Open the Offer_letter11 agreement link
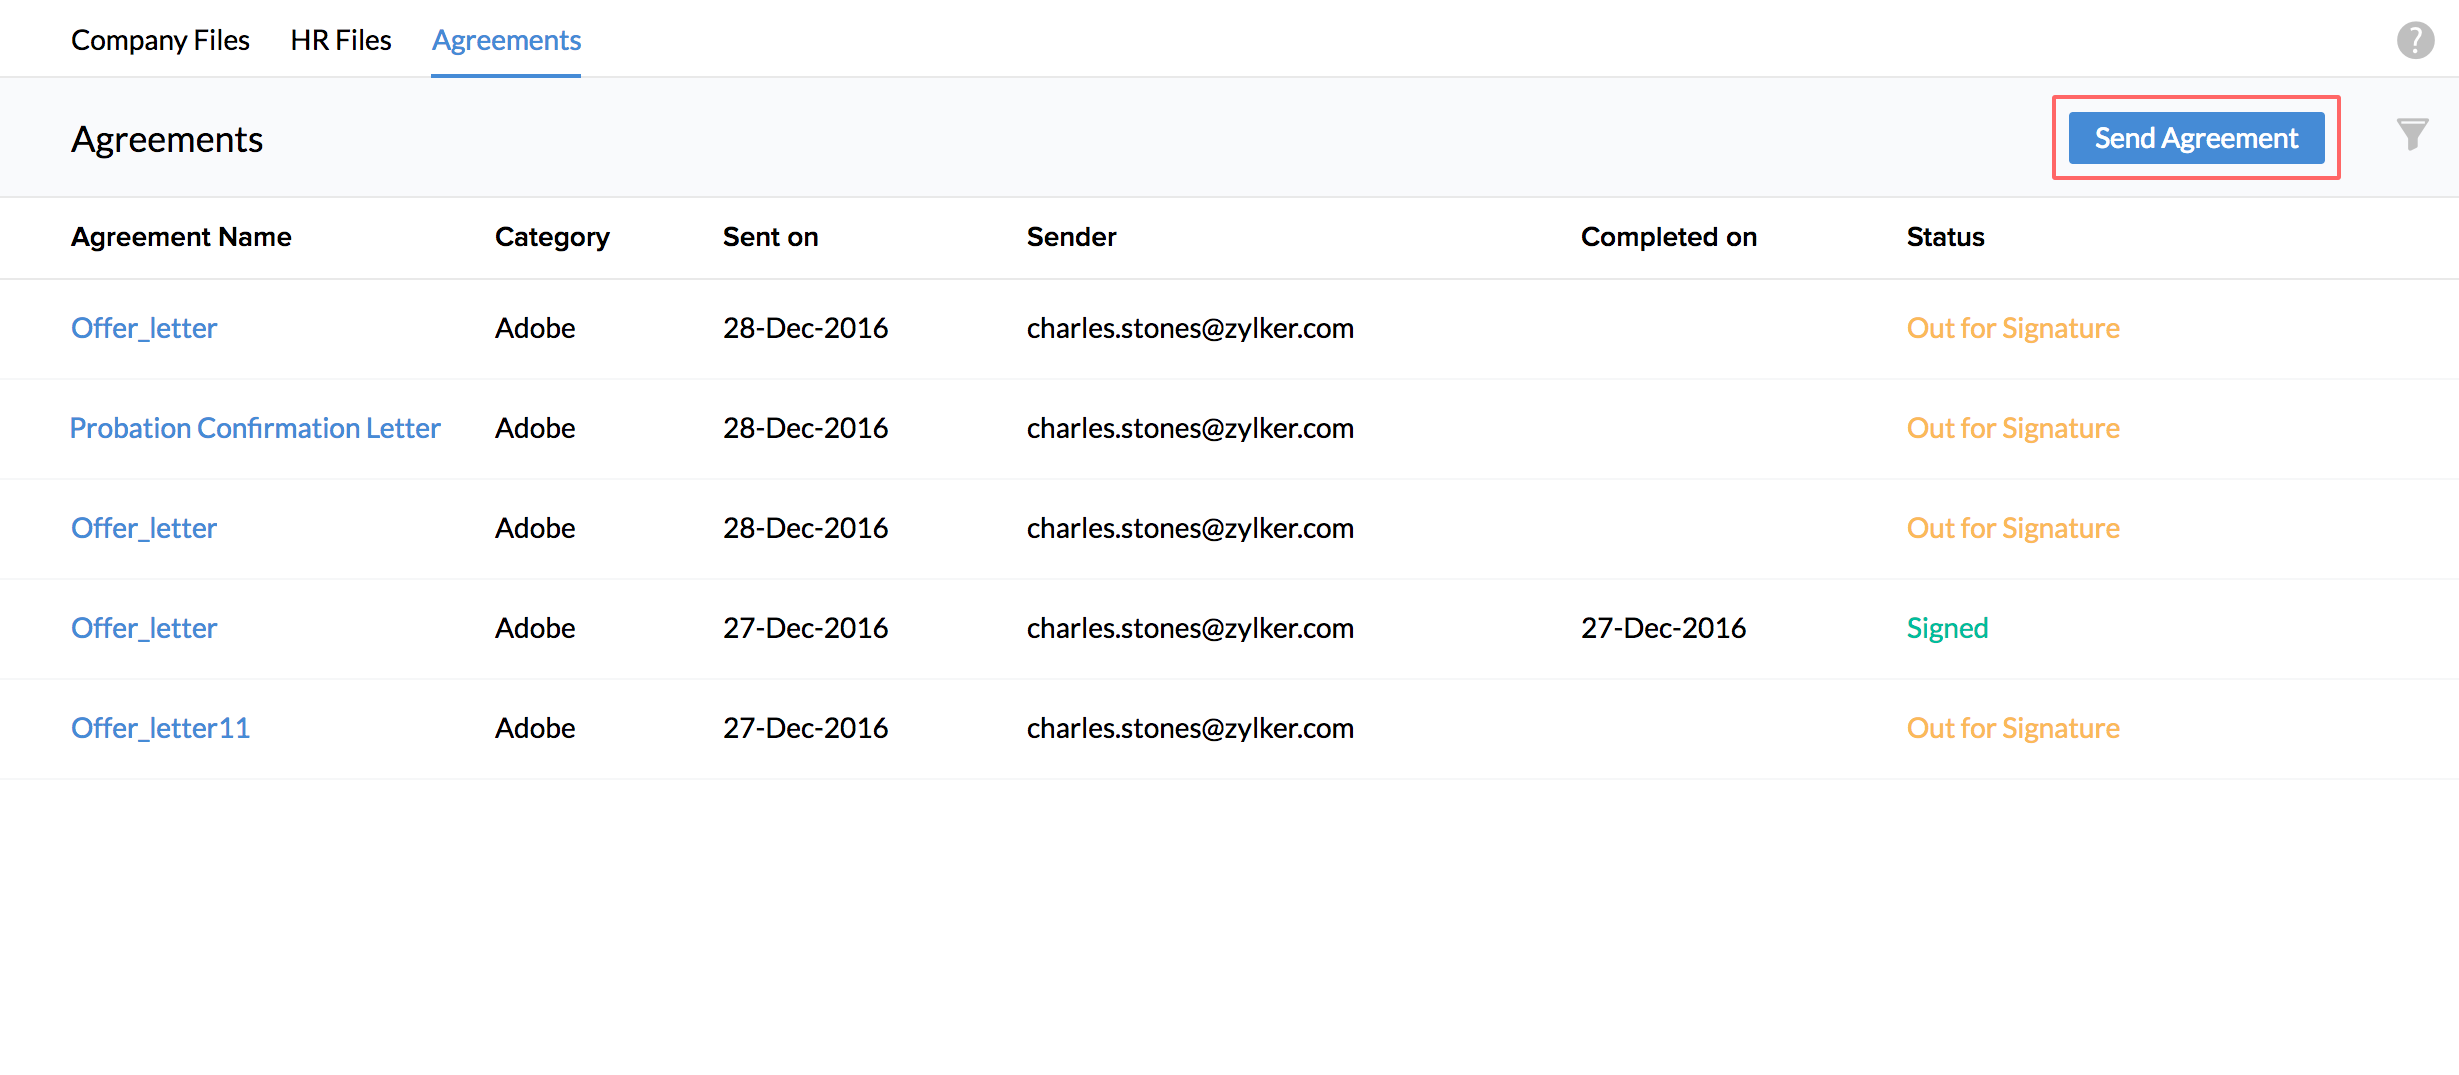Viewport: 2459px width, 1075px height. coord(160,728)
